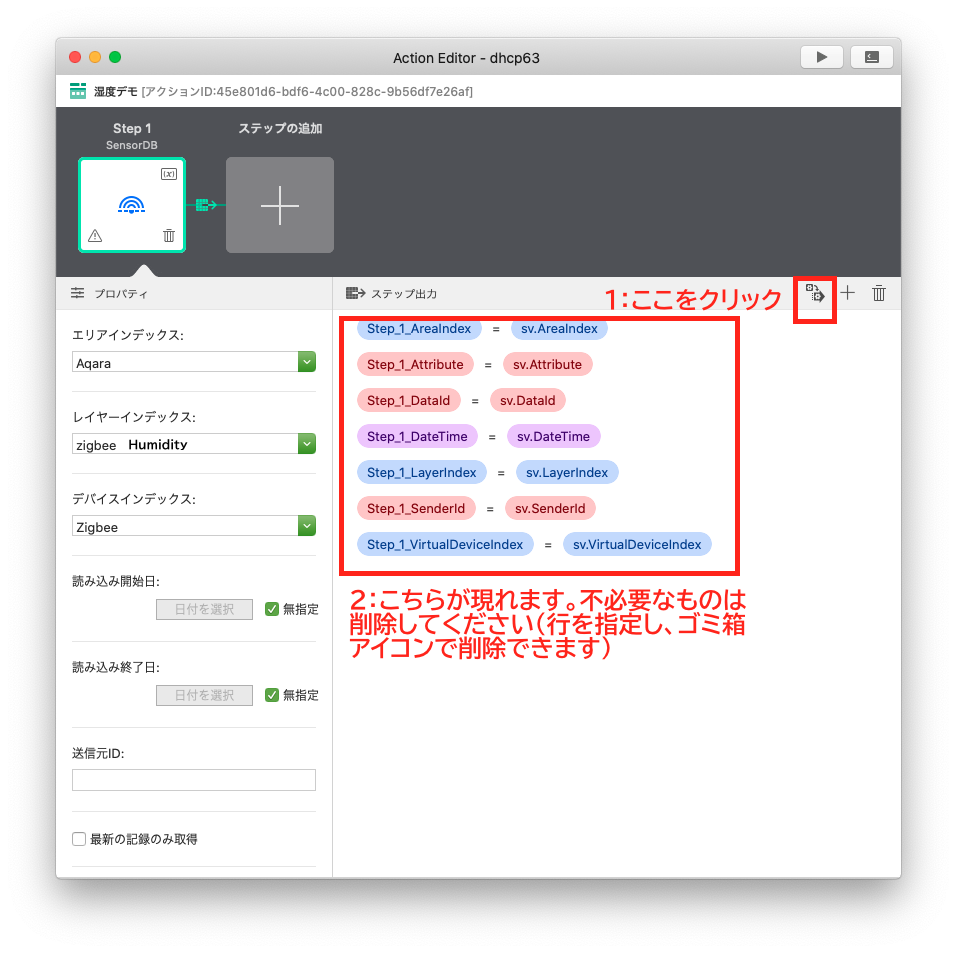Click the connector arrow after Step 1

click(206, 205)
